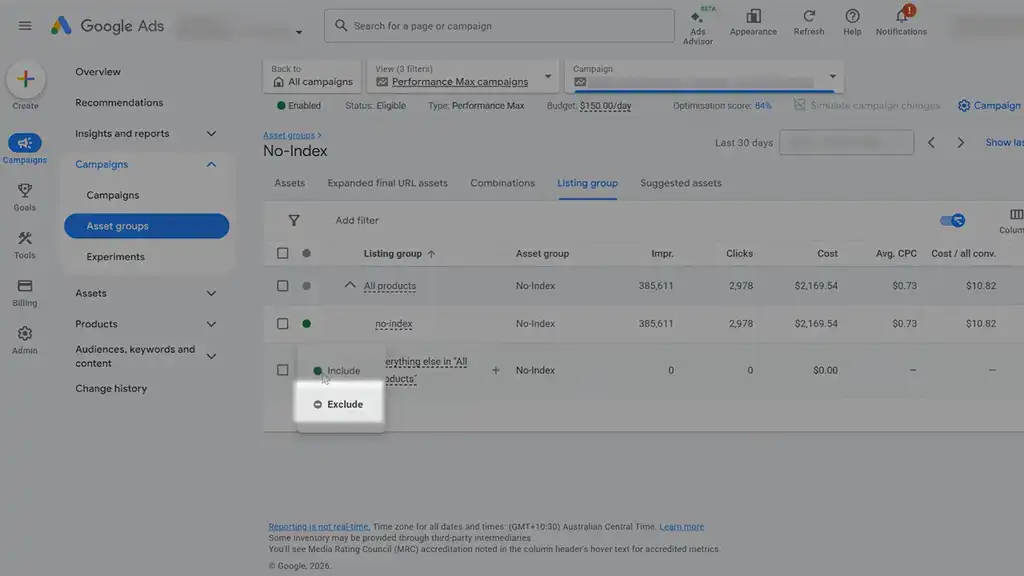Go to previous date range
1024x576 pixels.
[931, 142]
